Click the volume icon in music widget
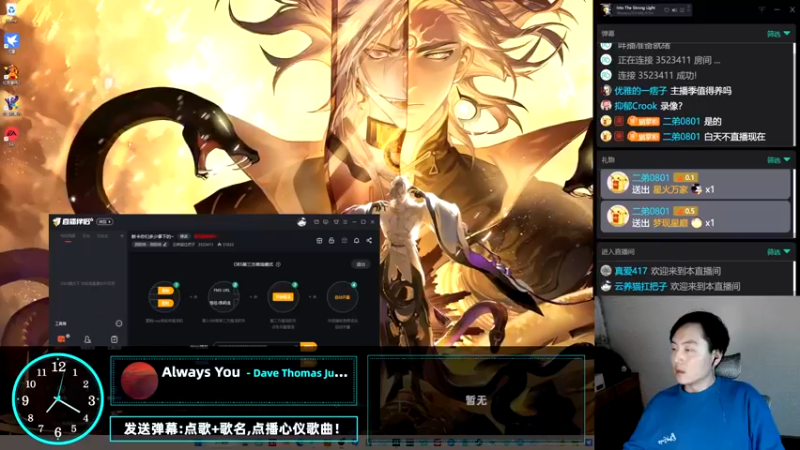Screen dimensions: 800x450 pos(674,10)
